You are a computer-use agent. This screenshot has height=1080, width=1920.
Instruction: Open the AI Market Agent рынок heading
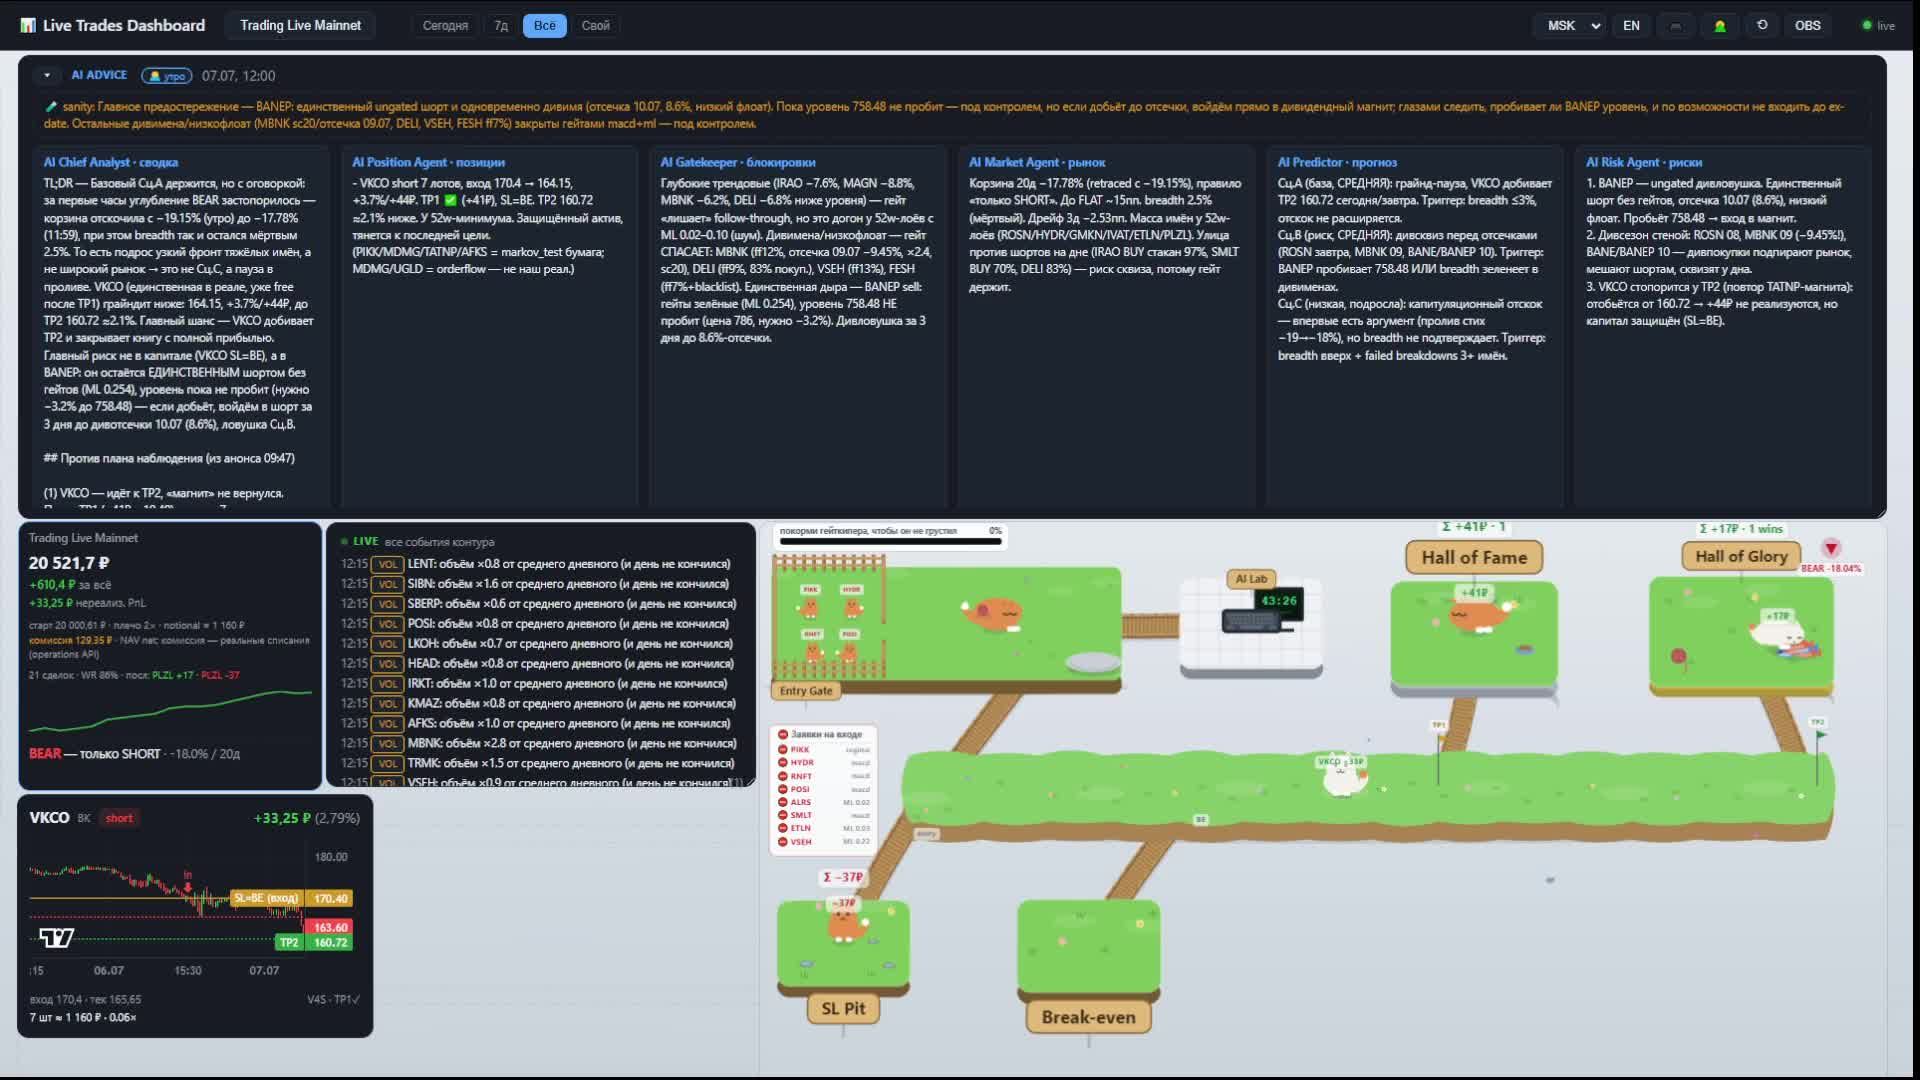[1037, 162]
